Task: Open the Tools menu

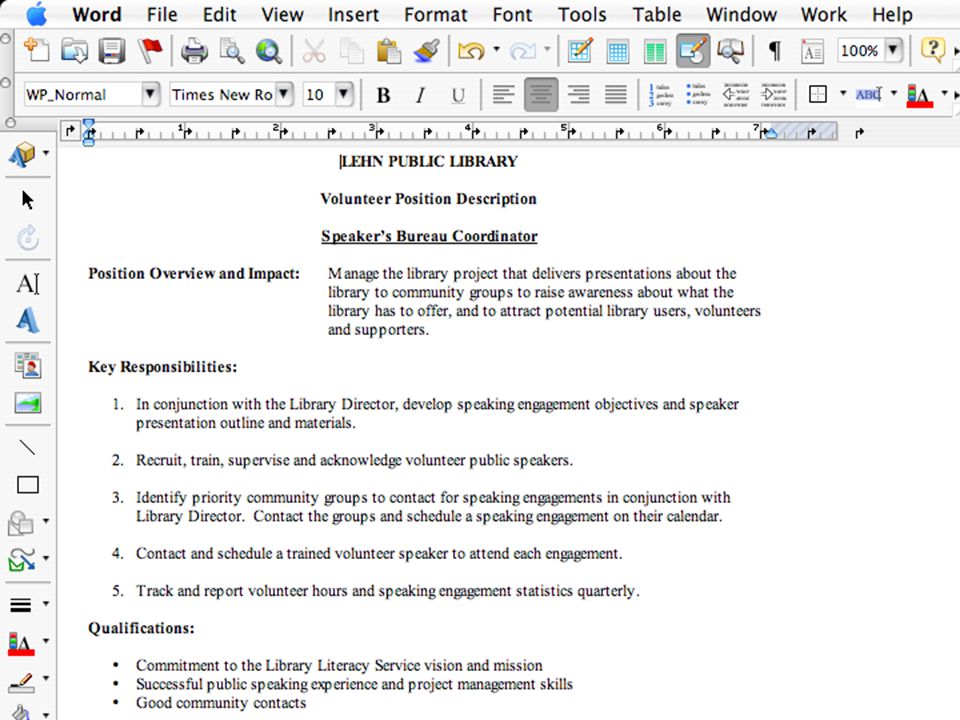Action: [x=582, y=14]
